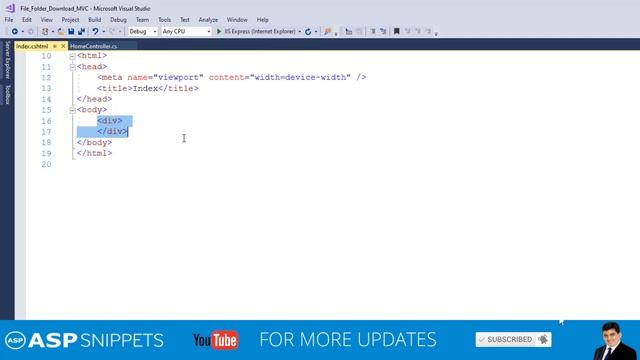Image resolution: width=640 pixels, height=360 pixels.
Task: Click the ASP Snippets logo
Action: (84, 340)
